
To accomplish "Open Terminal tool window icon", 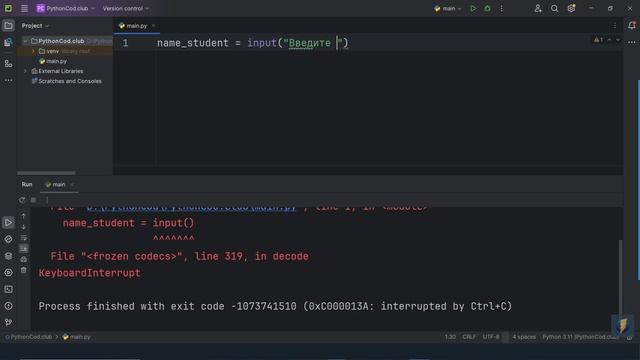I will click(8, 289).
